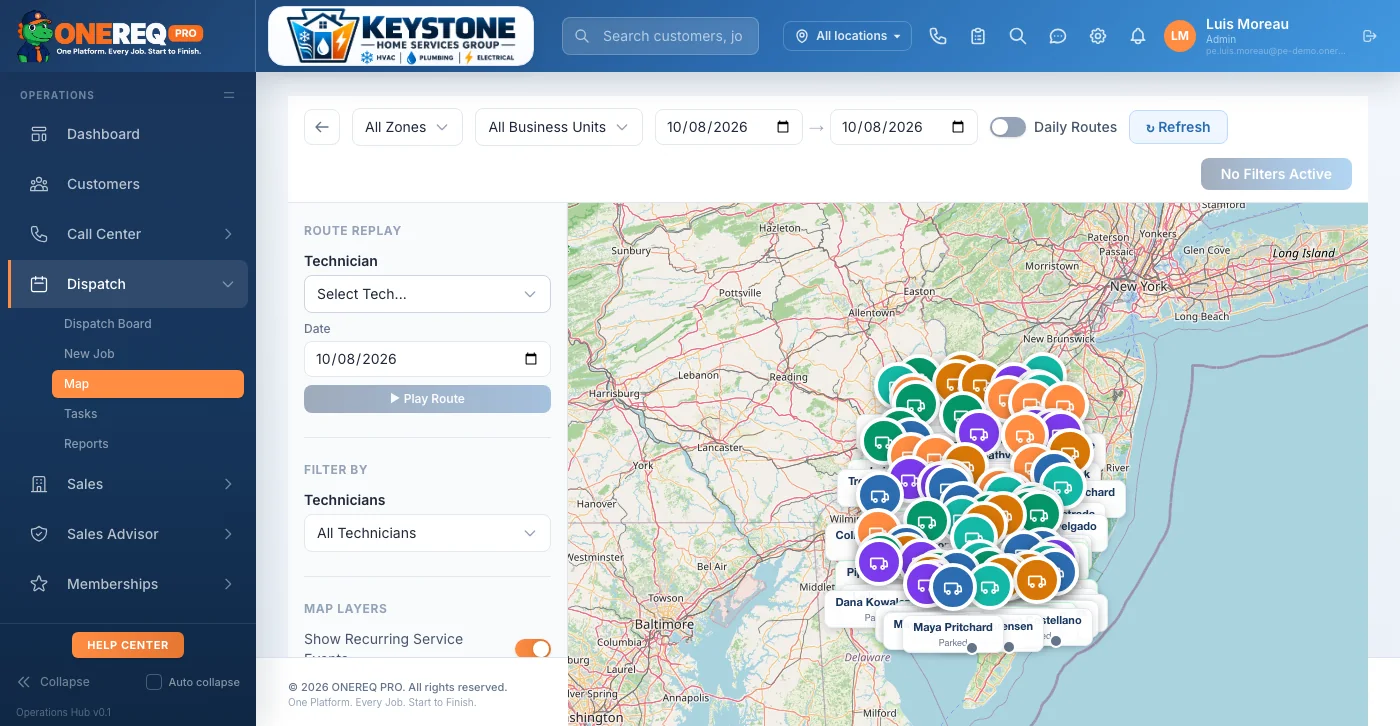The height and width of the screenshot is (726, 1400).
Task: Click the Play Route button
Action: pyautogui.click(x=427, y=399)
